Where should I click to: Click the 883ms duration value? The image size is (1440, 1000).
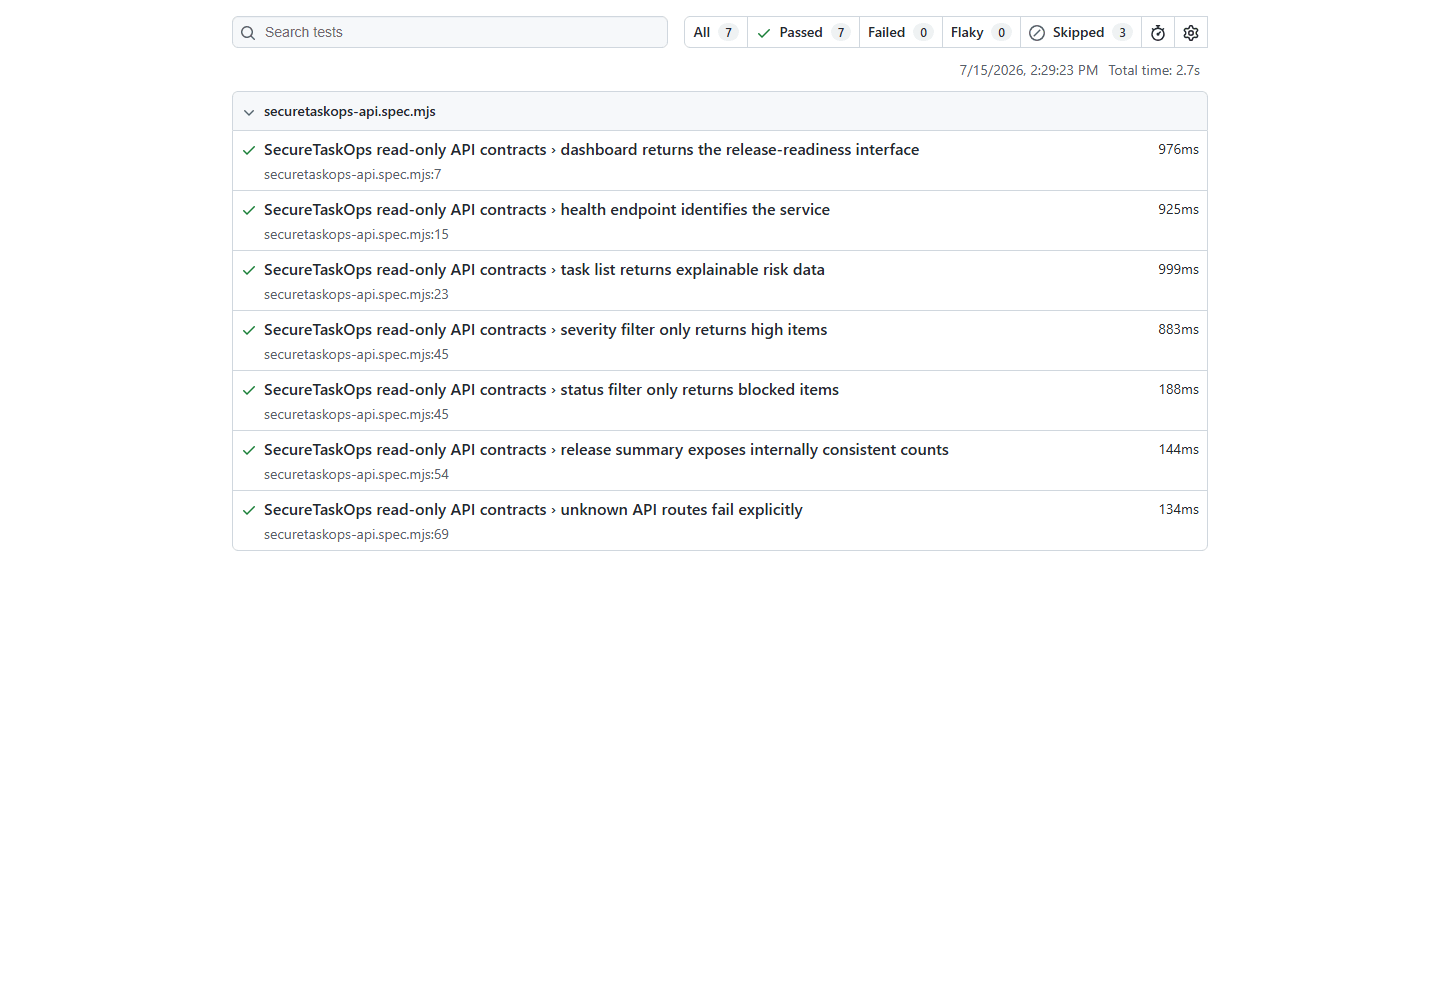[x=1178, y=329]
